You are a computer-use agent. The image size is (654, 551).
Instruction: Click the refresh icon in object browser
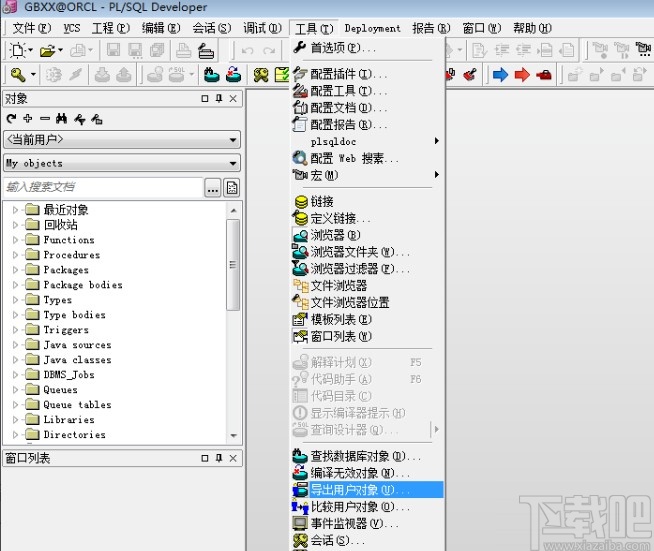pos(12,119)
